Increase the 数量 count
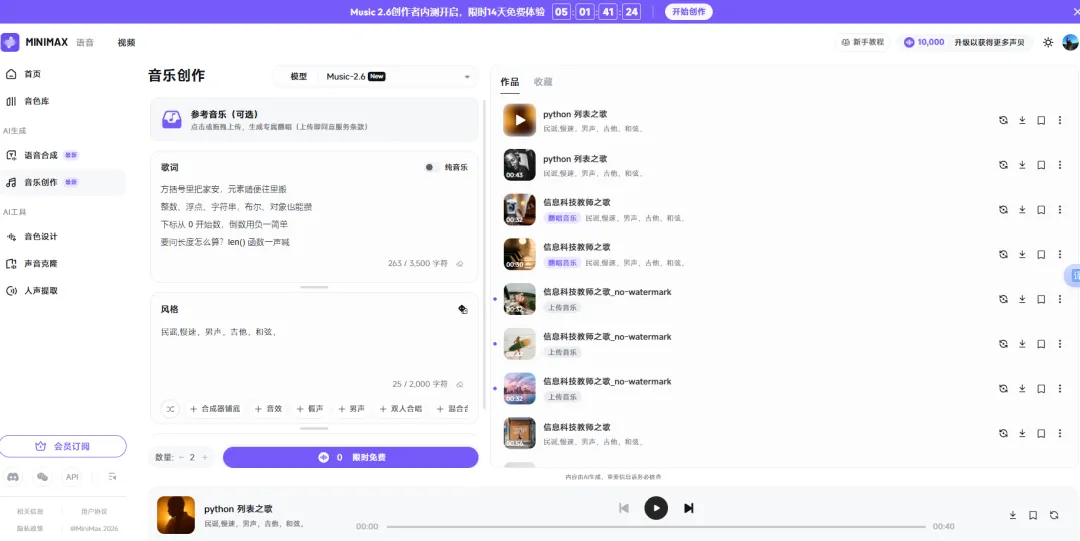 205,457
